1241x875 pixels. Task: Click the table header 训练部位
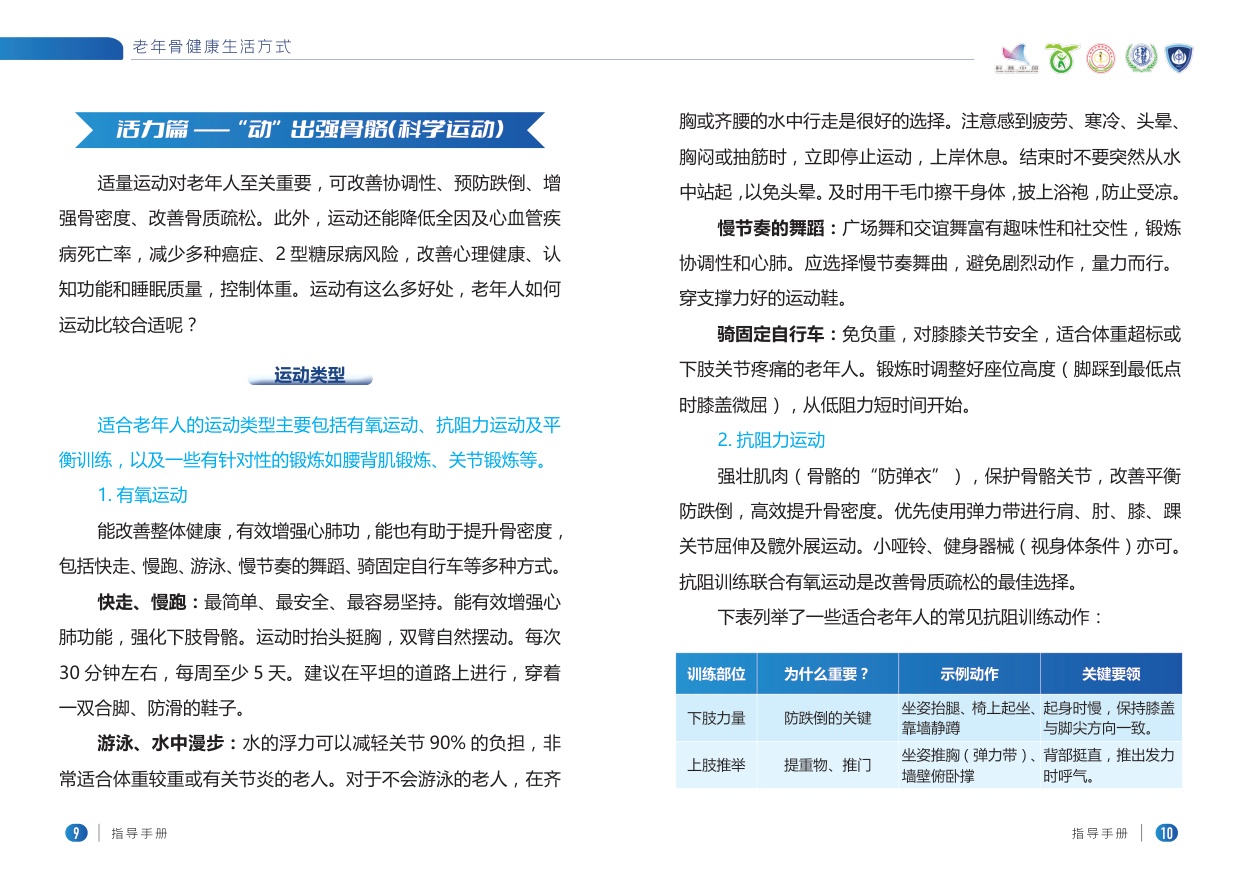pos(717,674)
